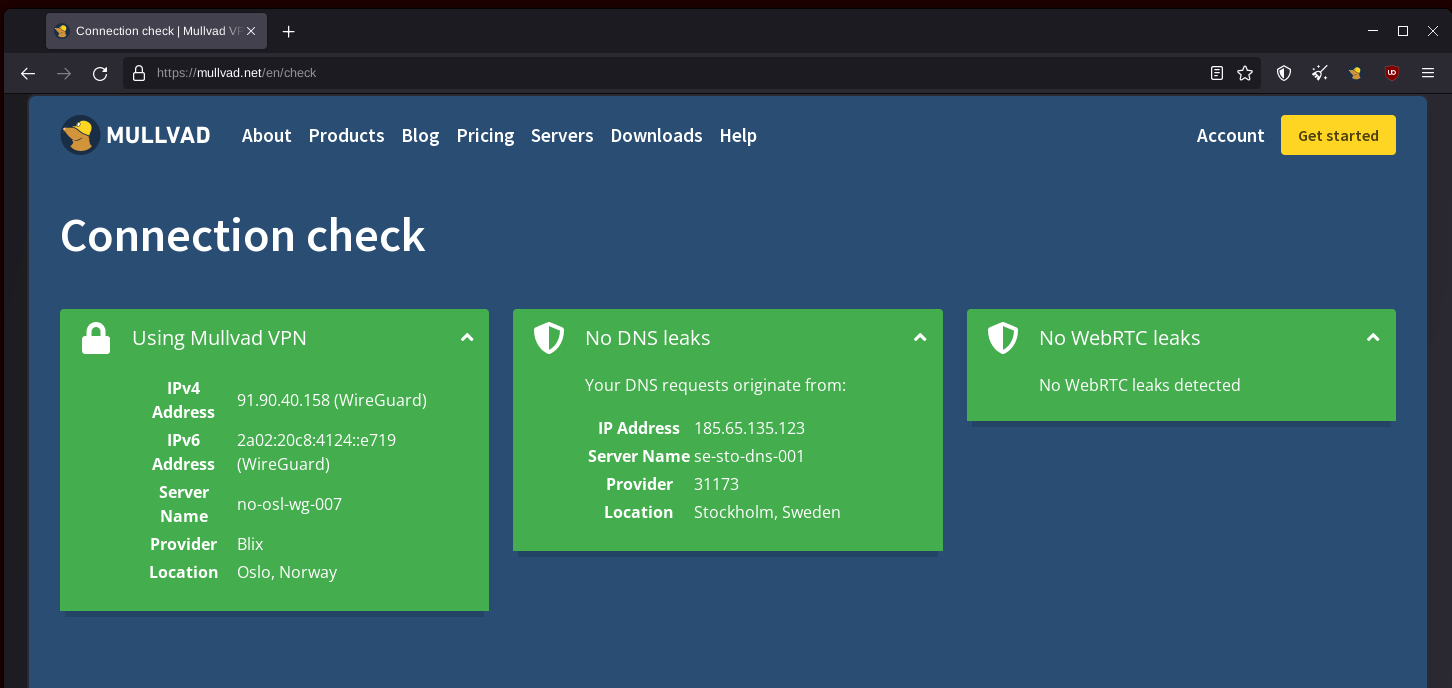Open the Servers navigation item
Screen dimensions: 1452x688
point(562,135)
